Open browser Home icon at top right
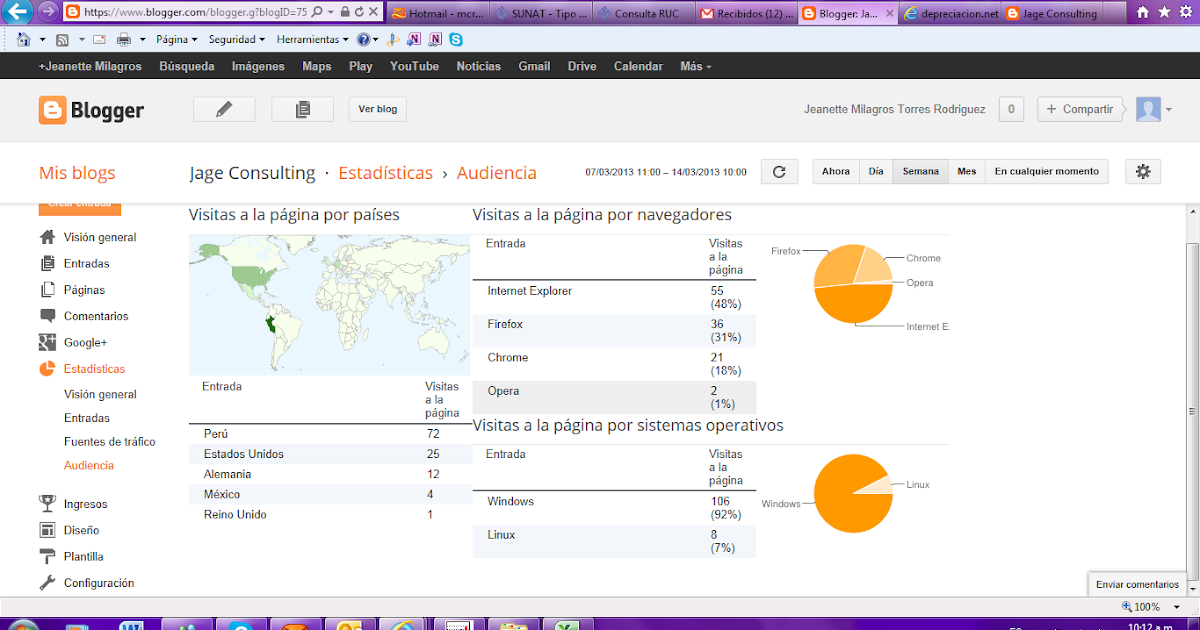 [x=1142, y=13]
